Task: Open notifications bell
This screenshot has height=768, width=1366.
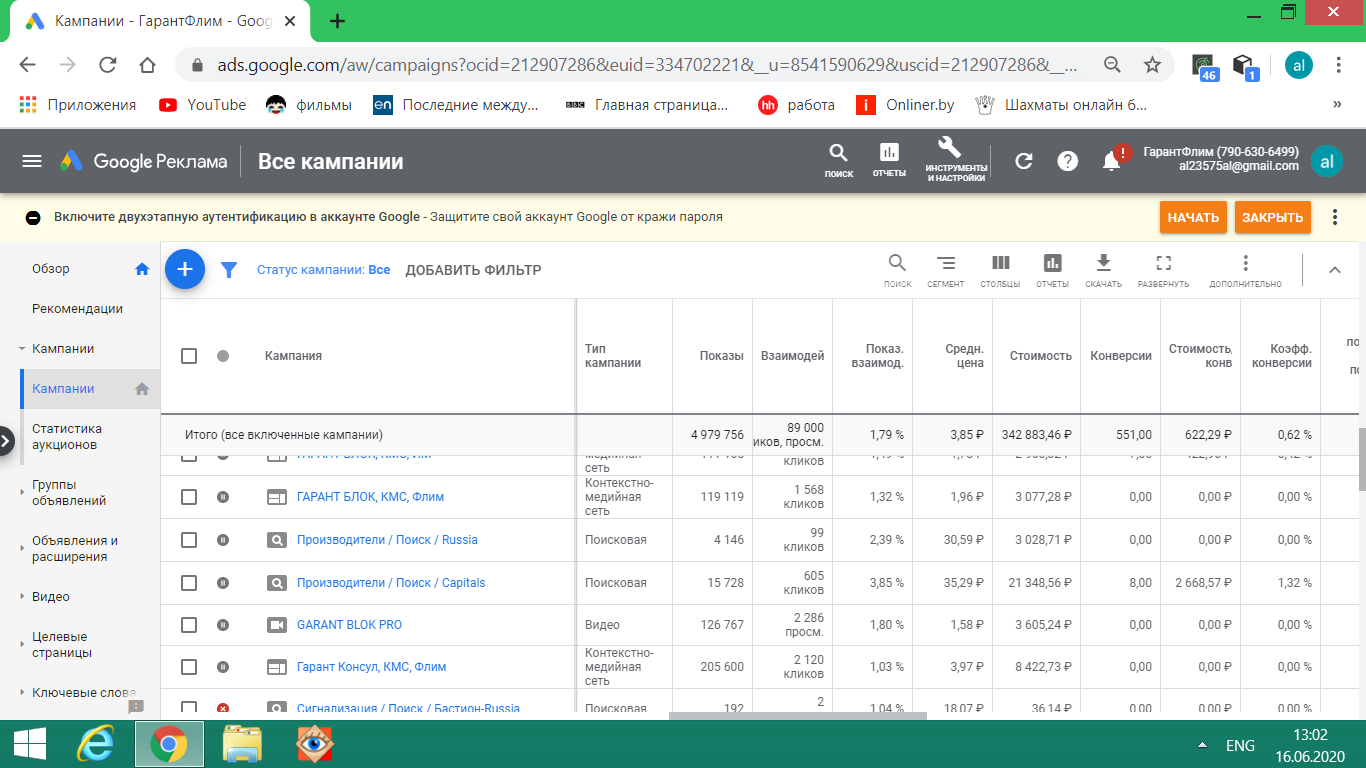Action: [x=1112, y=161]
